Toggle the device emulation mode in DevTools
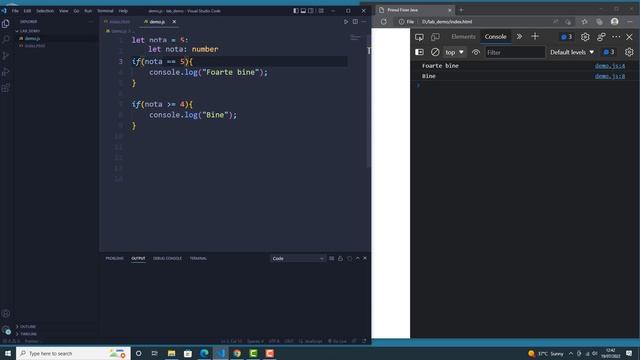 pos(435,37)
